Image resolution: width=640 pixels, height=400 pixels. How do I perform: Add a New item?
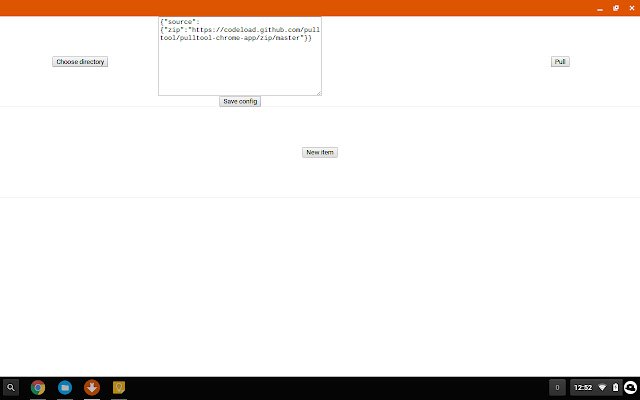[320, 152]
